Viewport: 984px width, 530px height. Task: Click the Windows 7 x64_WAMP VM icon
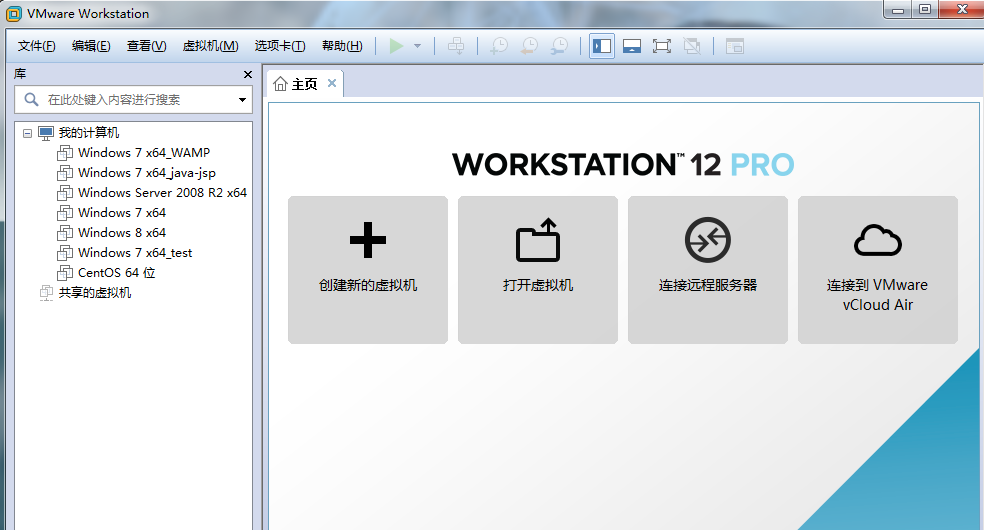coord(65,152)
